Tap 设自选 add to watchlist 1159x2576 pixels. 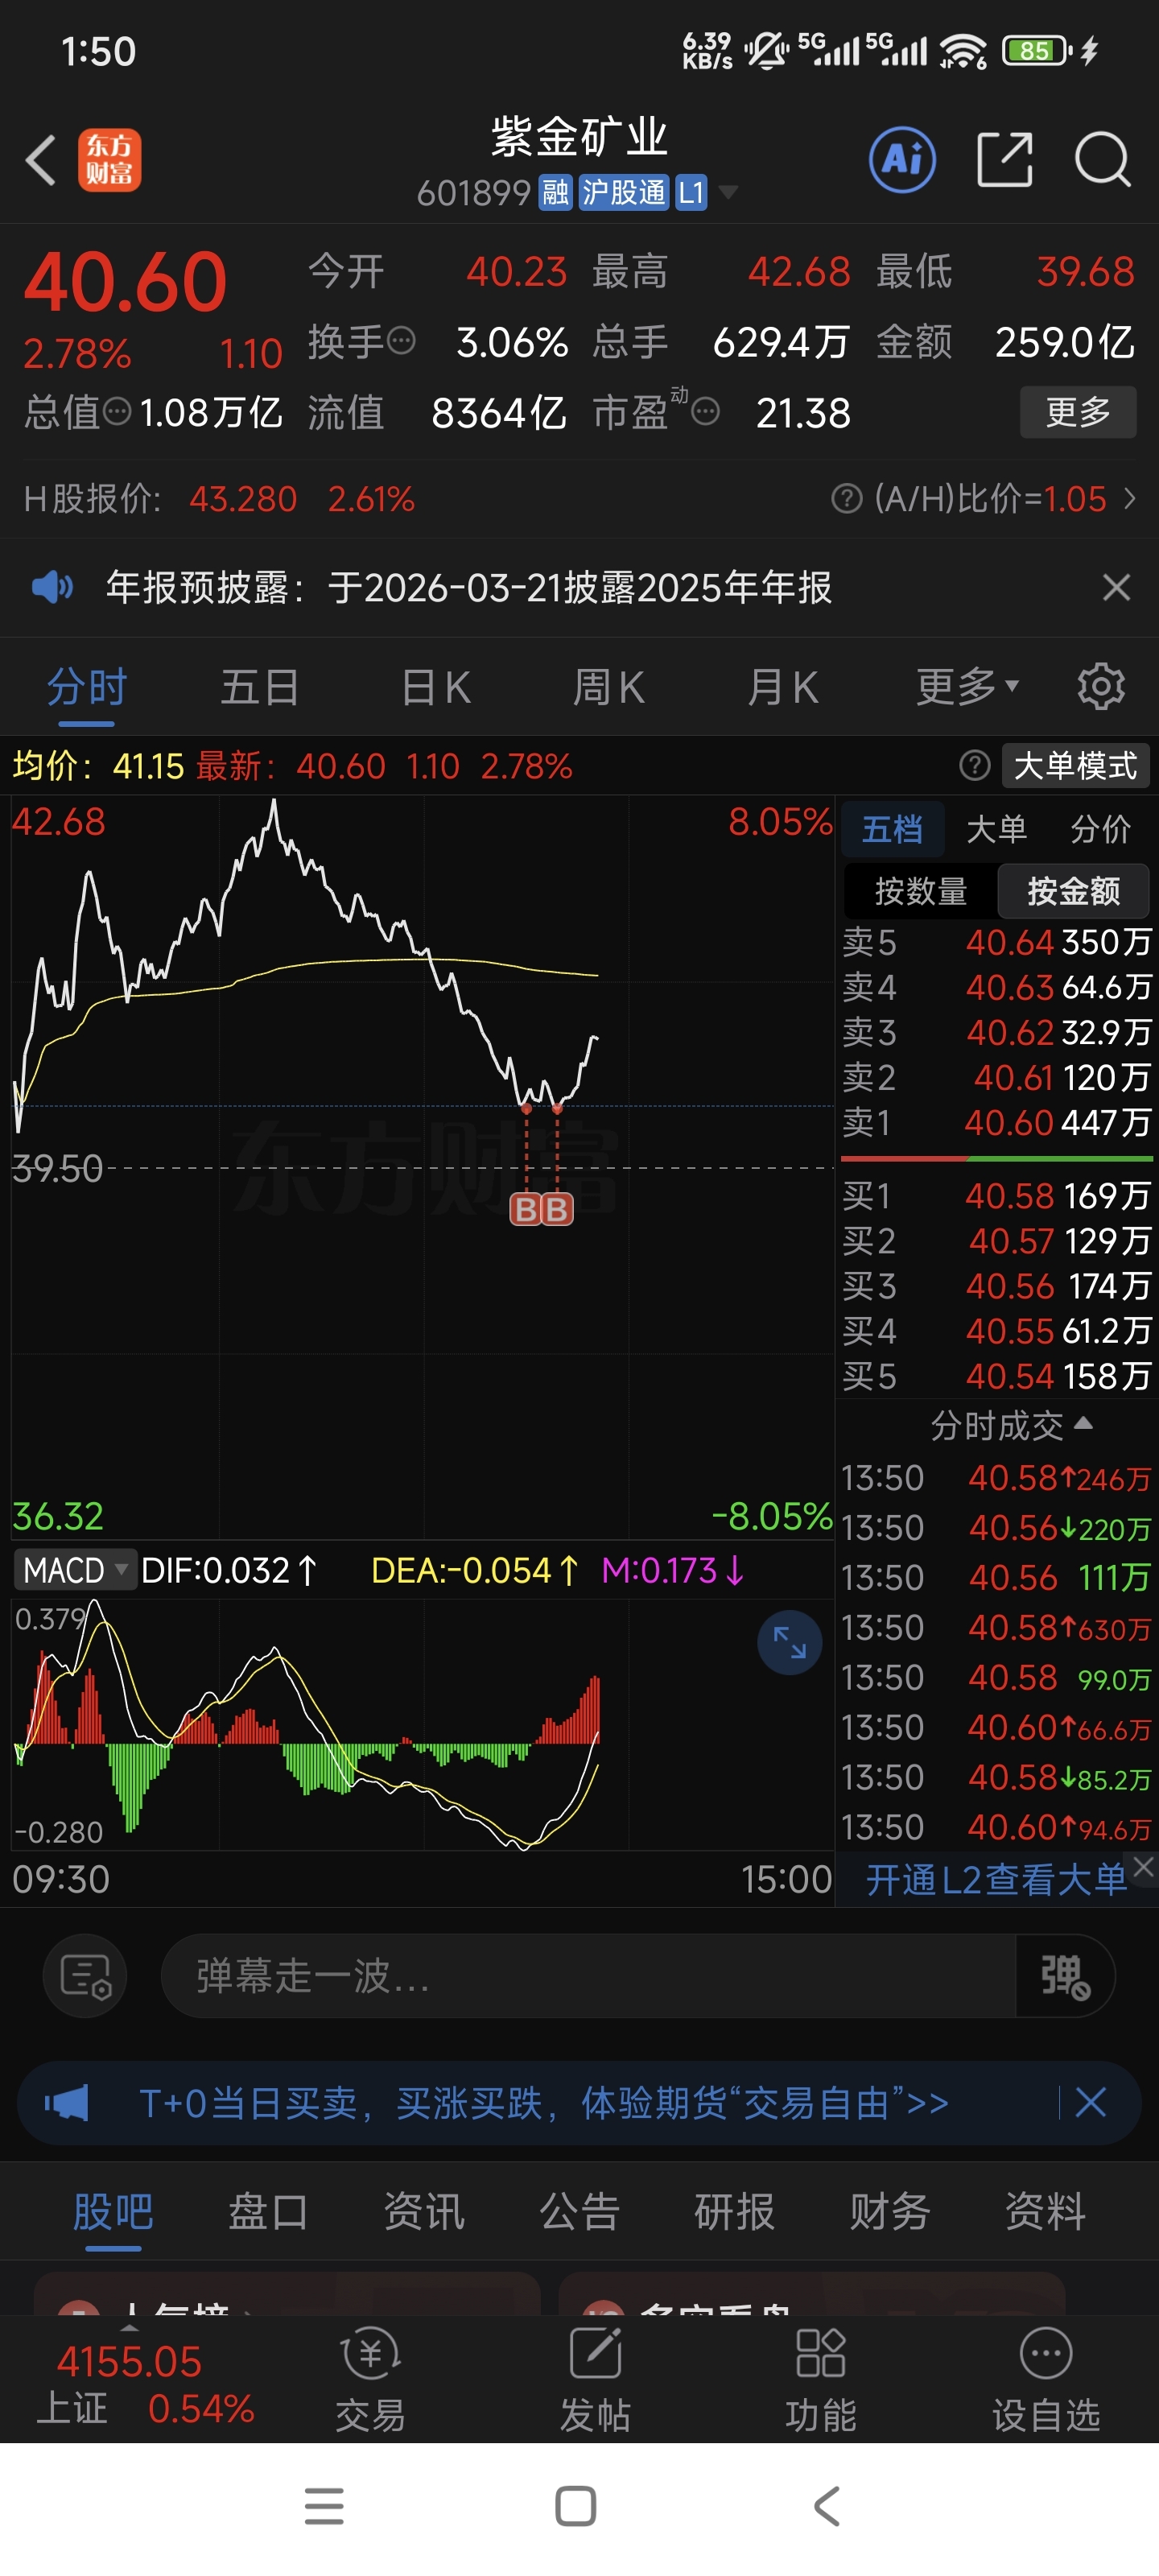tap(1046, 2379)
